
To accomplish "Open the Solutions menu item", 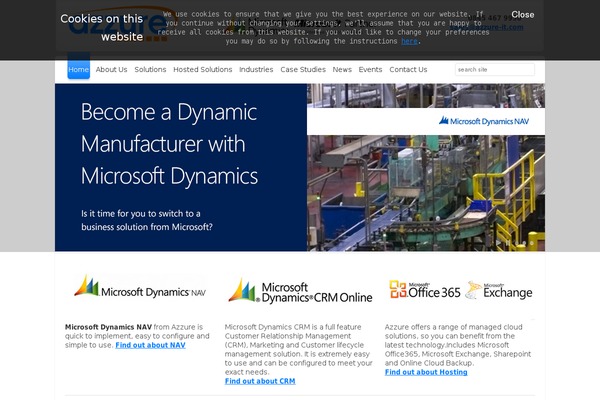I will tap(150, 69).
